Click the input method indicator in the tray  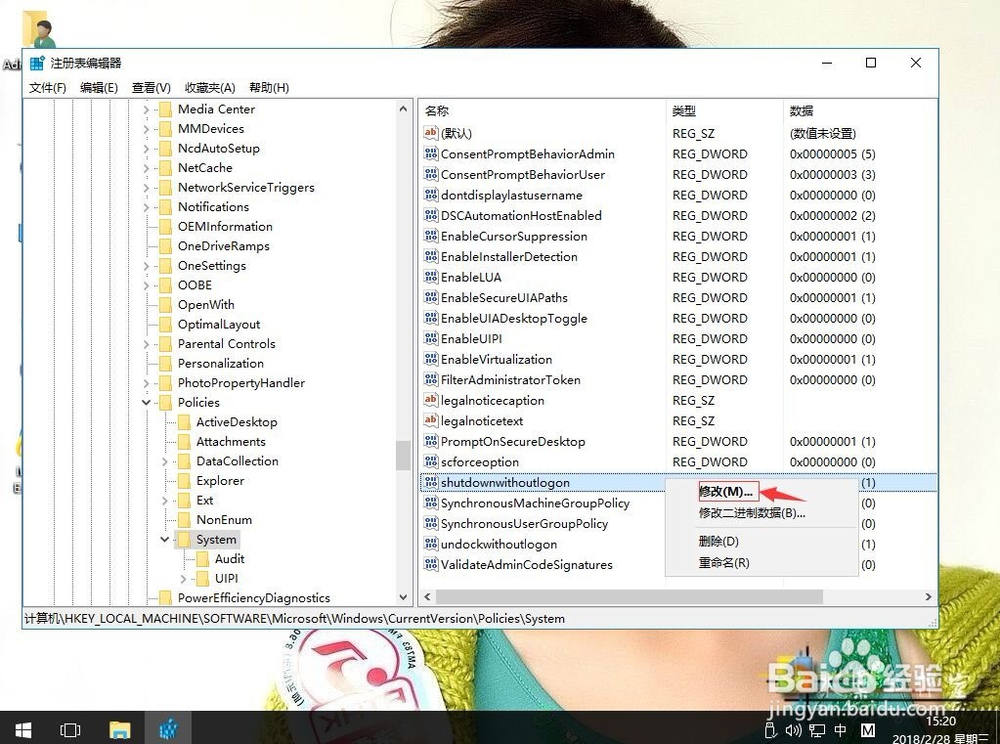pyautogui.click(x=838, y=731)
